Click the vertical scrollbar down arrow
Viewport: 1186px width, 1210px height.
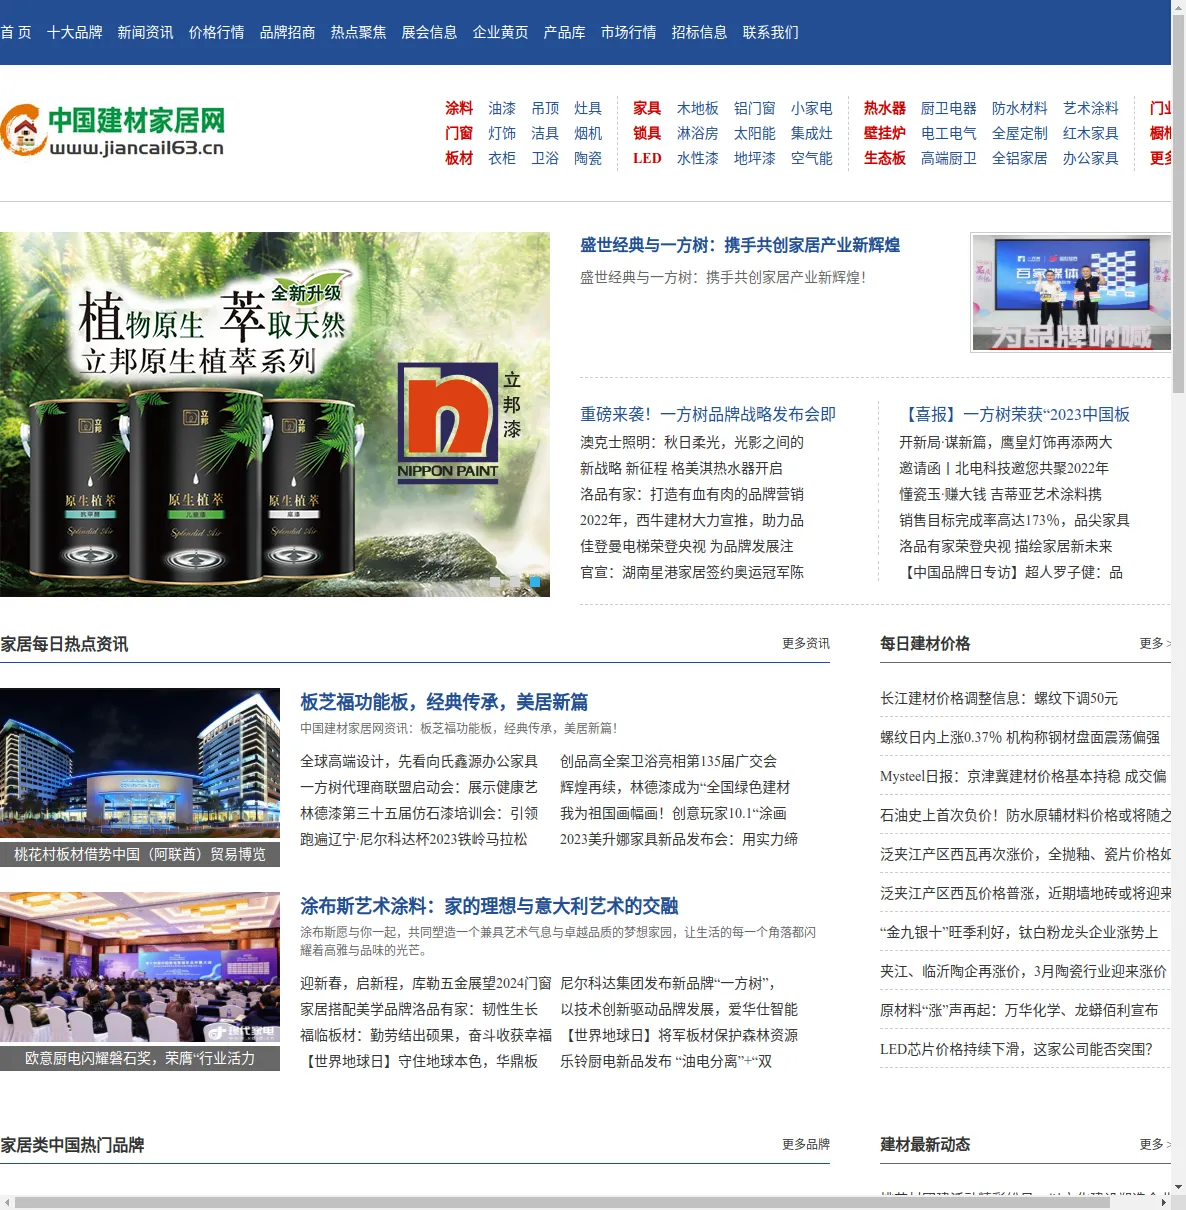point(1178,1187)
